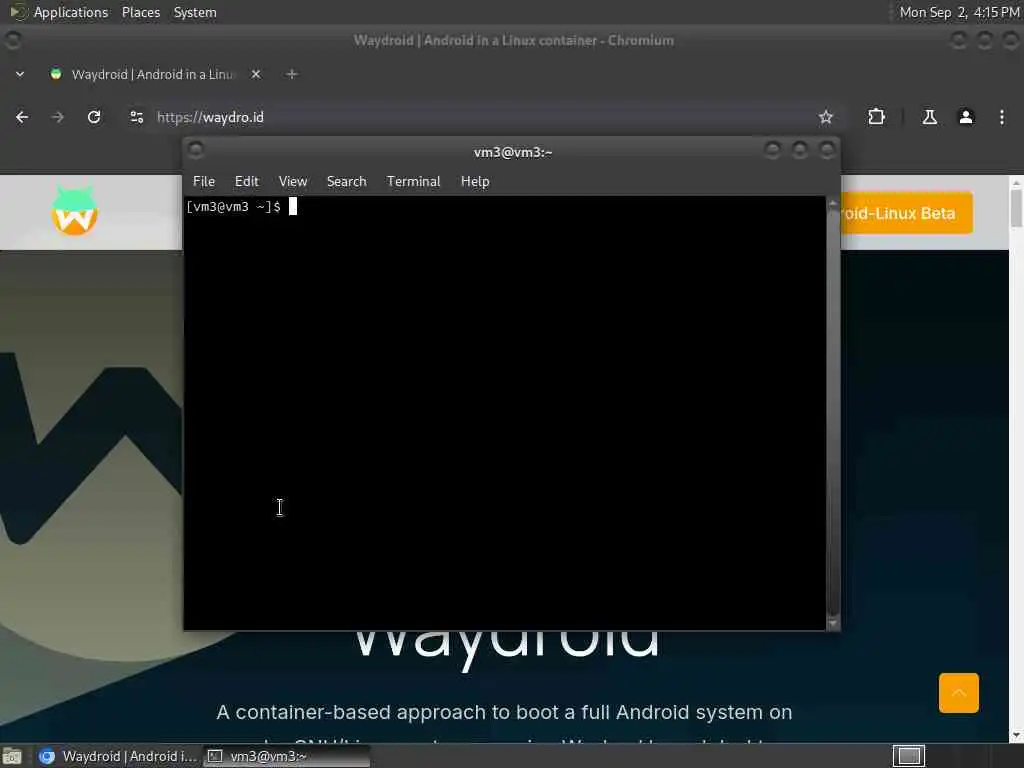The height and width of the screenshot is (768, 1024).
Task: Maximize the Chromium window
Action: 984,40
